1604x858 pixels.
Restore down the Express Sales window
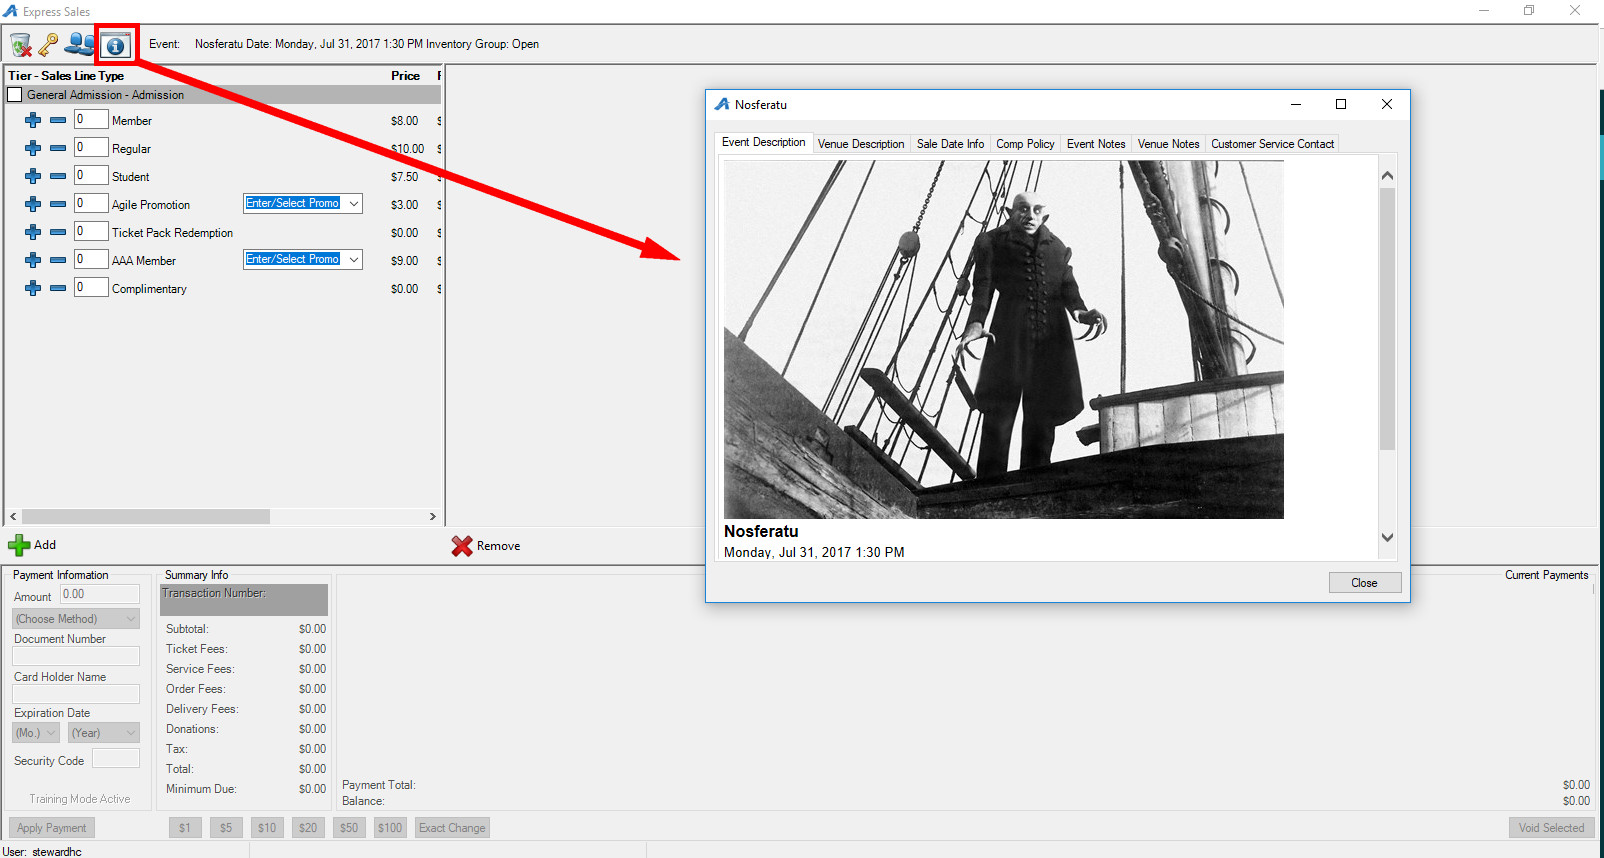[1529, 11]
